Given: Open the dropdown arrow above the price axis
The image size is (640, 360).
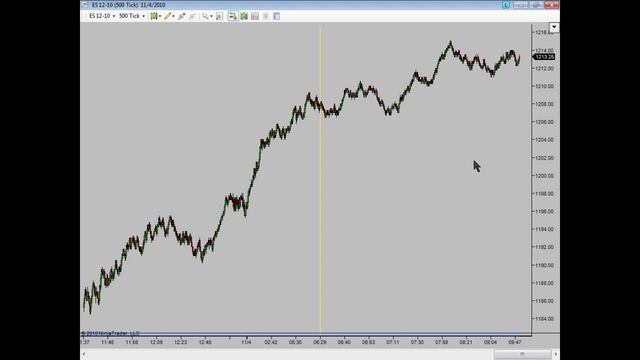Looking at the screenshot, I should [x=554, y=27].
